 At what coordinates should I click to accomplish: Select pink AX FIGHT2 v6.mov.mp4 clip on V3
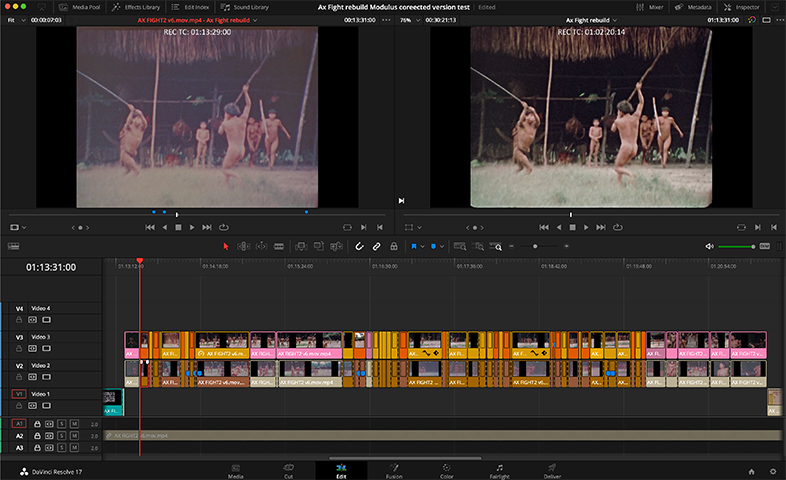pos(309,343)
